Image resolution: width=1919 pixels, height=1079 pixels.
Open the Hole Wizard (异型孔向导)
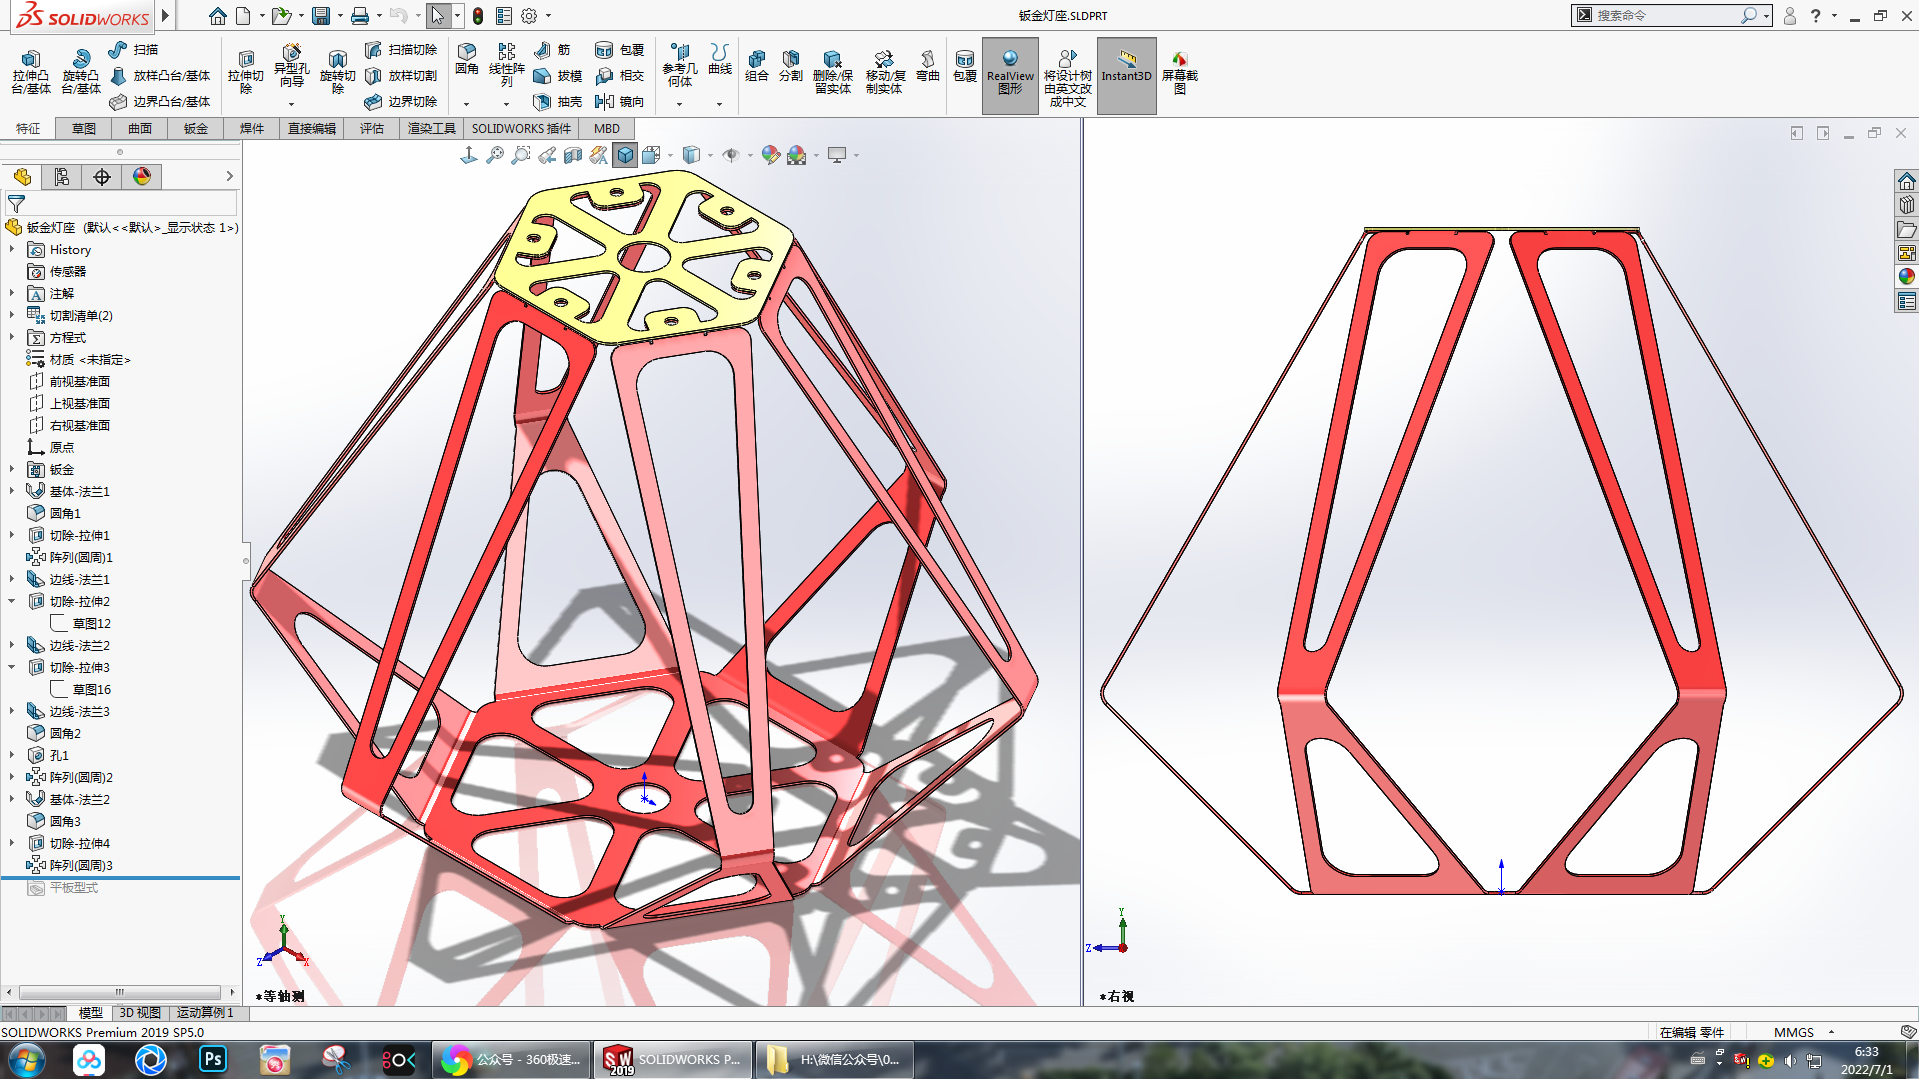coord(291,68)
